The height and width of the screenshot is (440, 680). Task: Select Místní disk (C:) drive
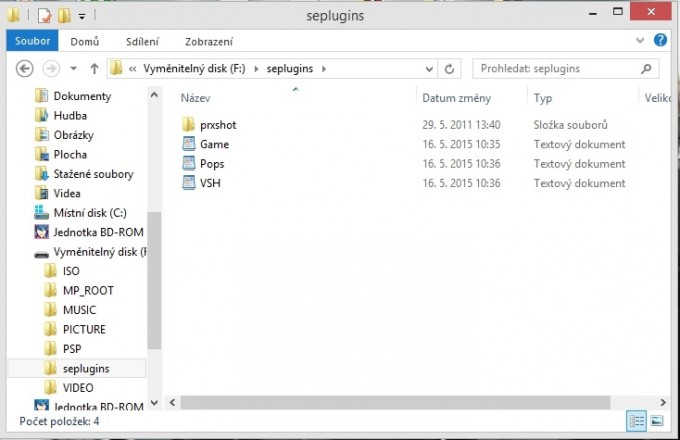(x=90, y=212)
